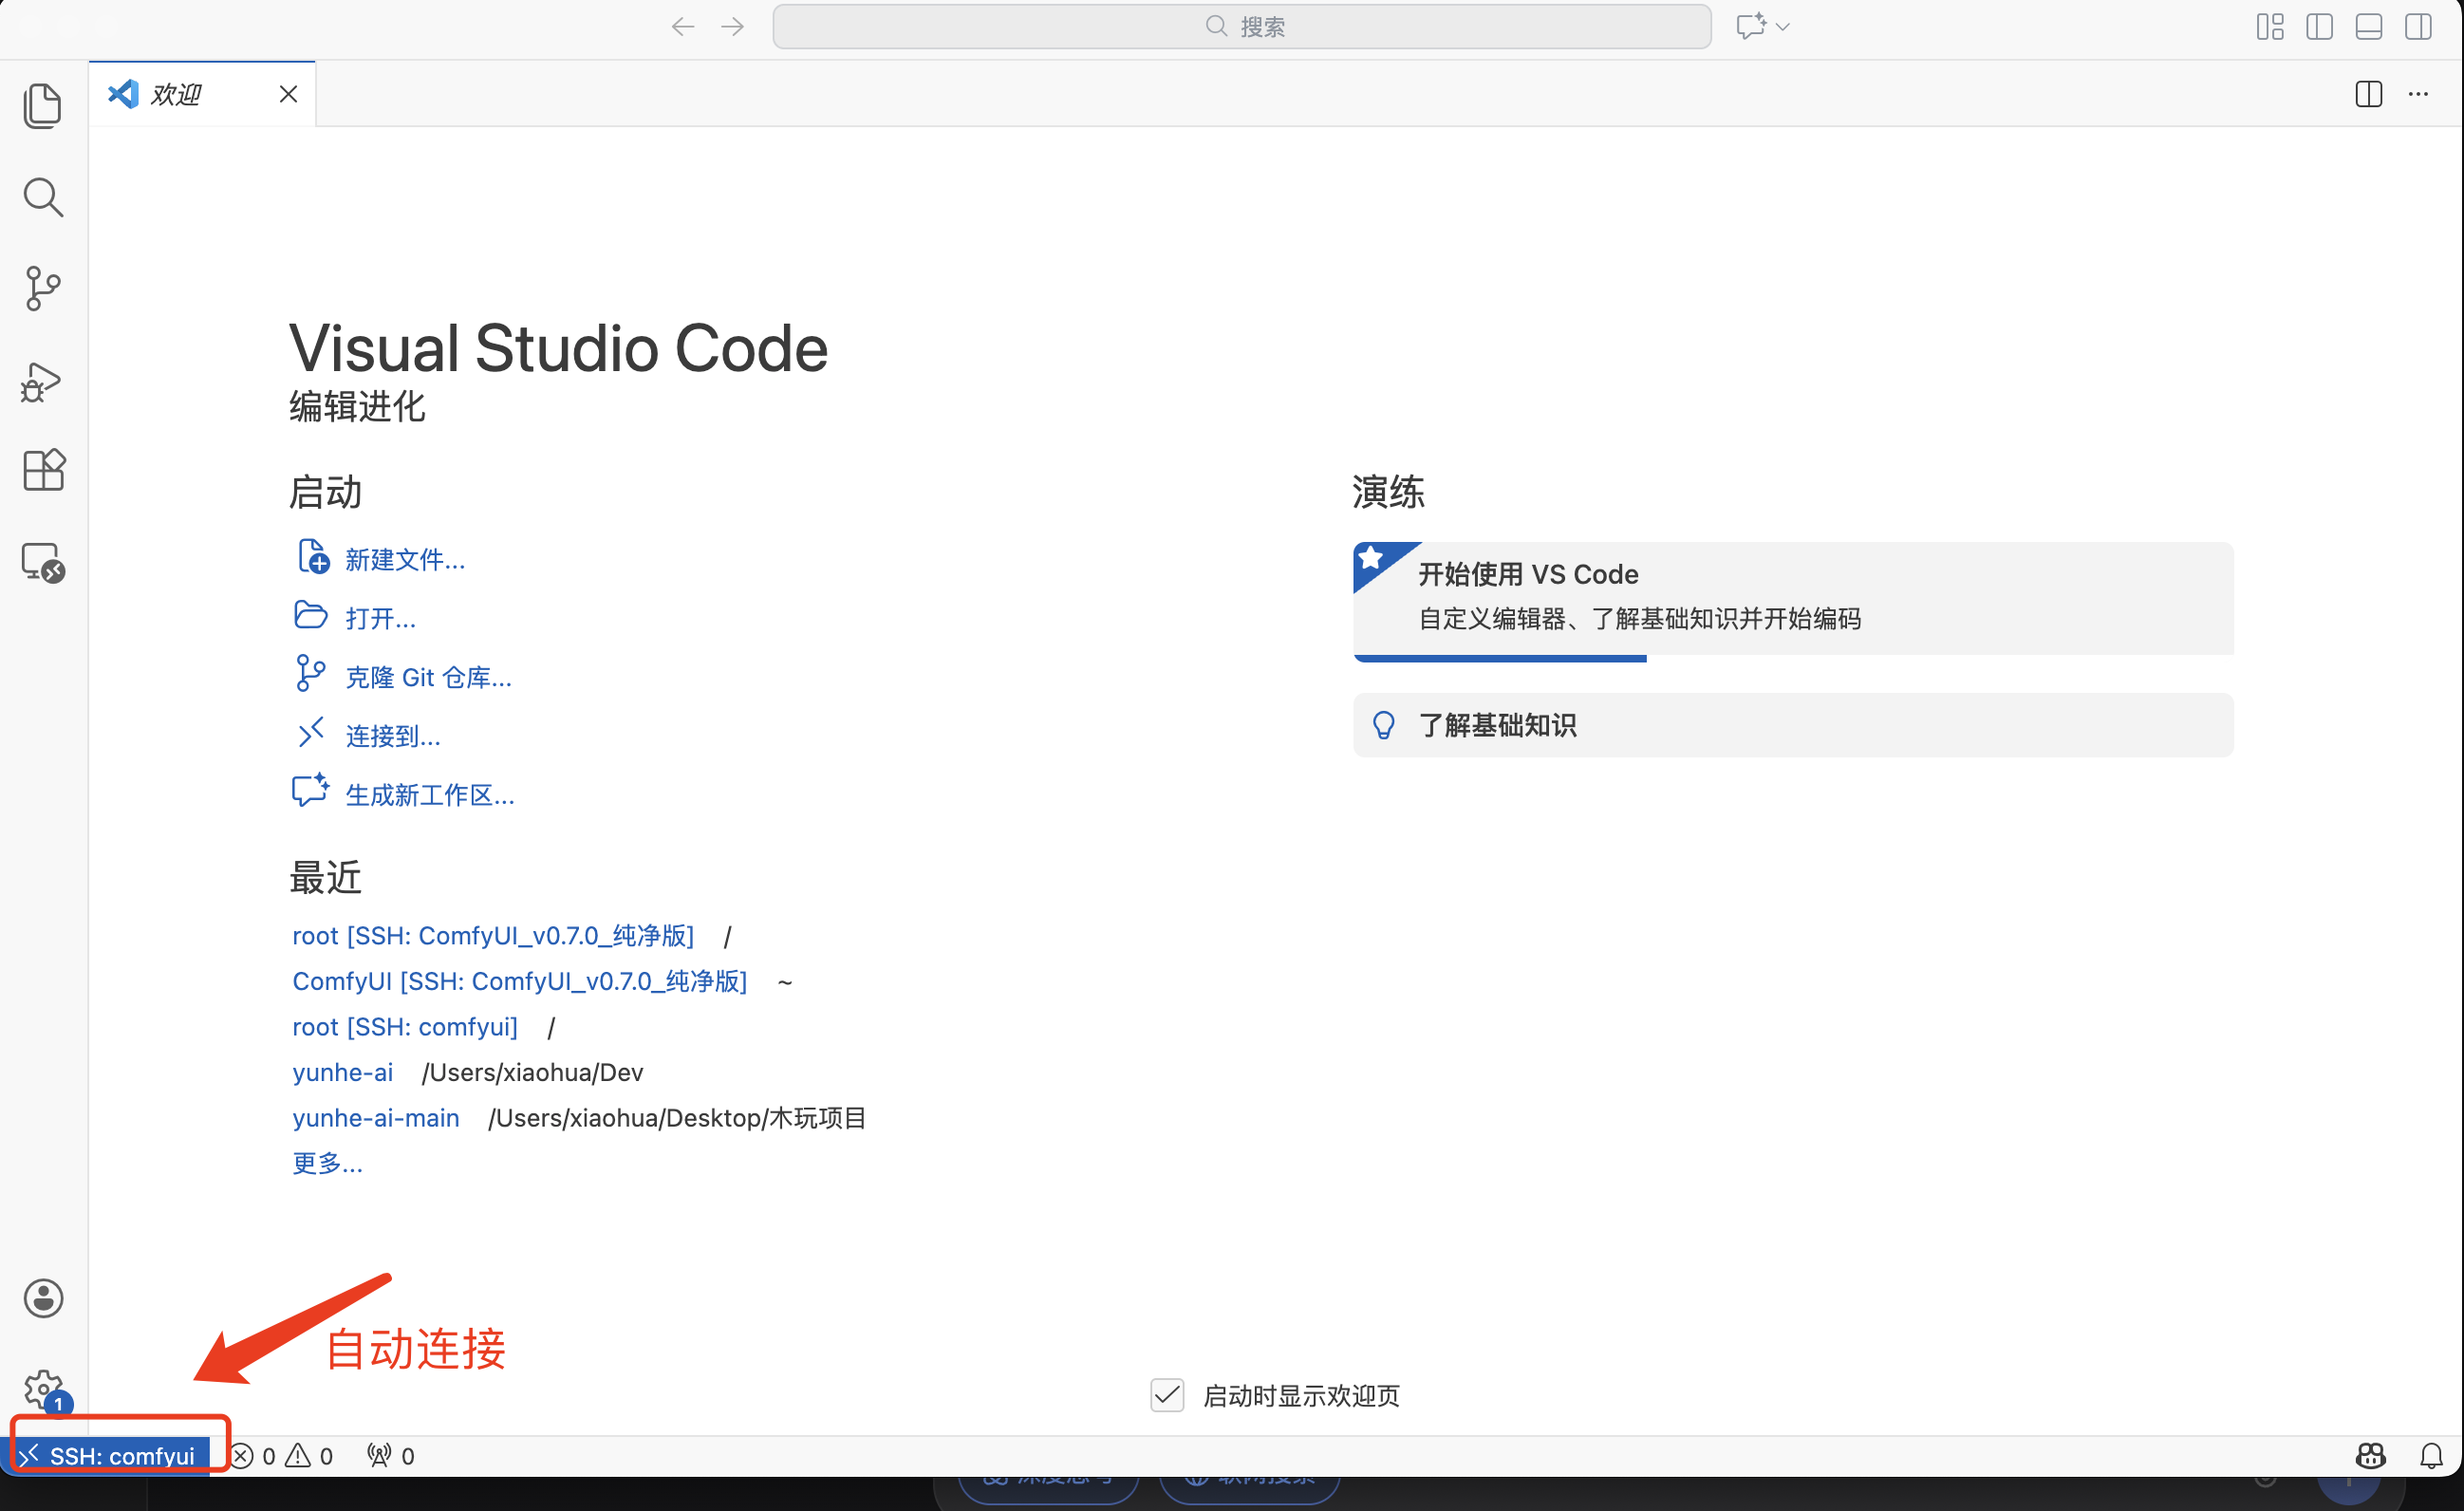This screenshot has height=1511, width=2464.
Task: Click the 新建文件 new file link
Action: (405, 559)
